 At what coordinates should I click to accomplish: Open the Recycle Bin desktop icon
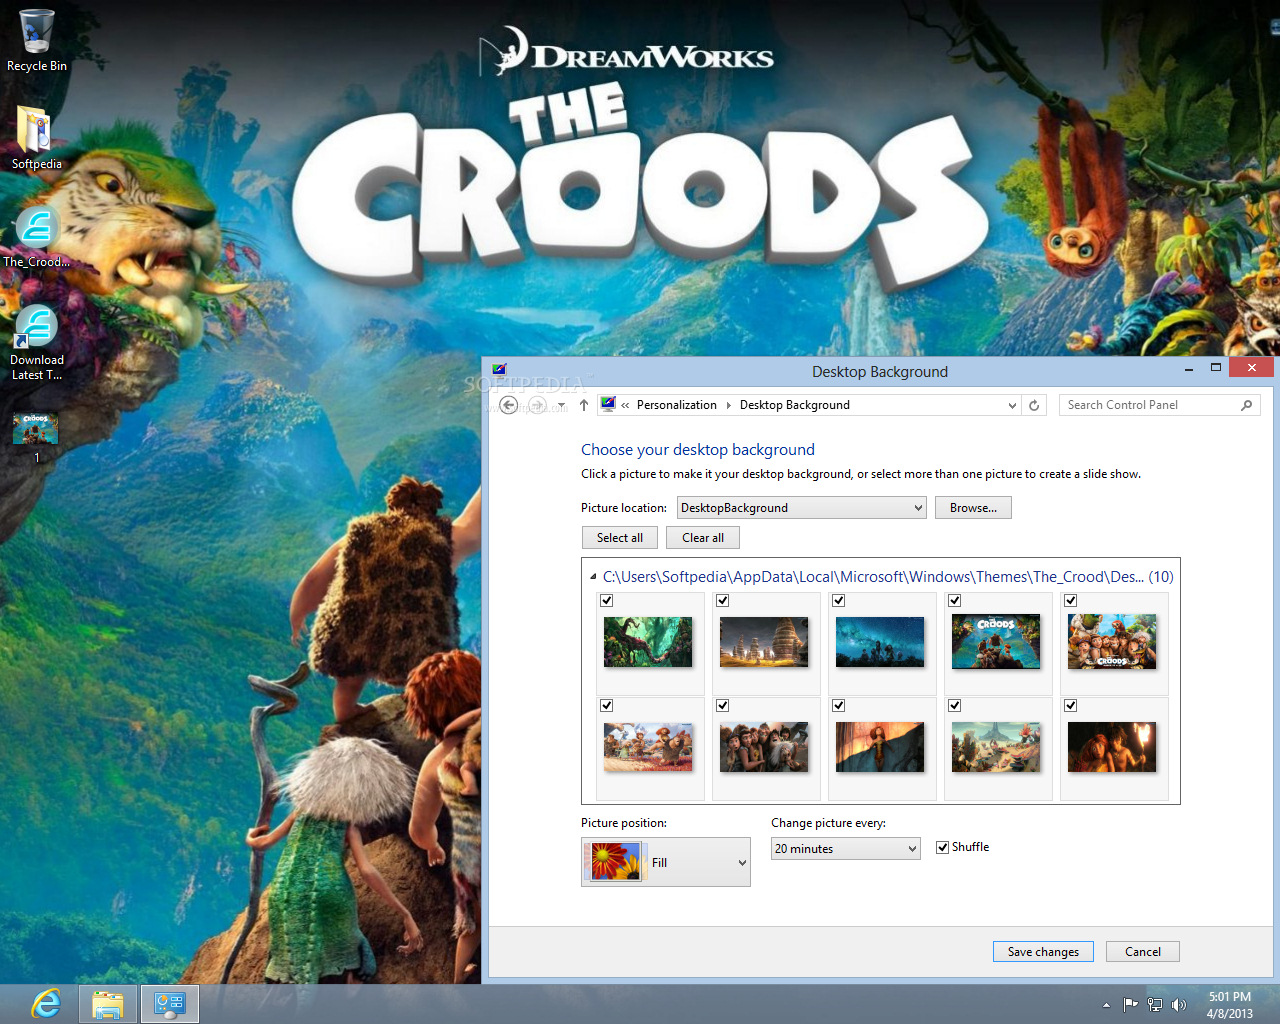[37, 40]
